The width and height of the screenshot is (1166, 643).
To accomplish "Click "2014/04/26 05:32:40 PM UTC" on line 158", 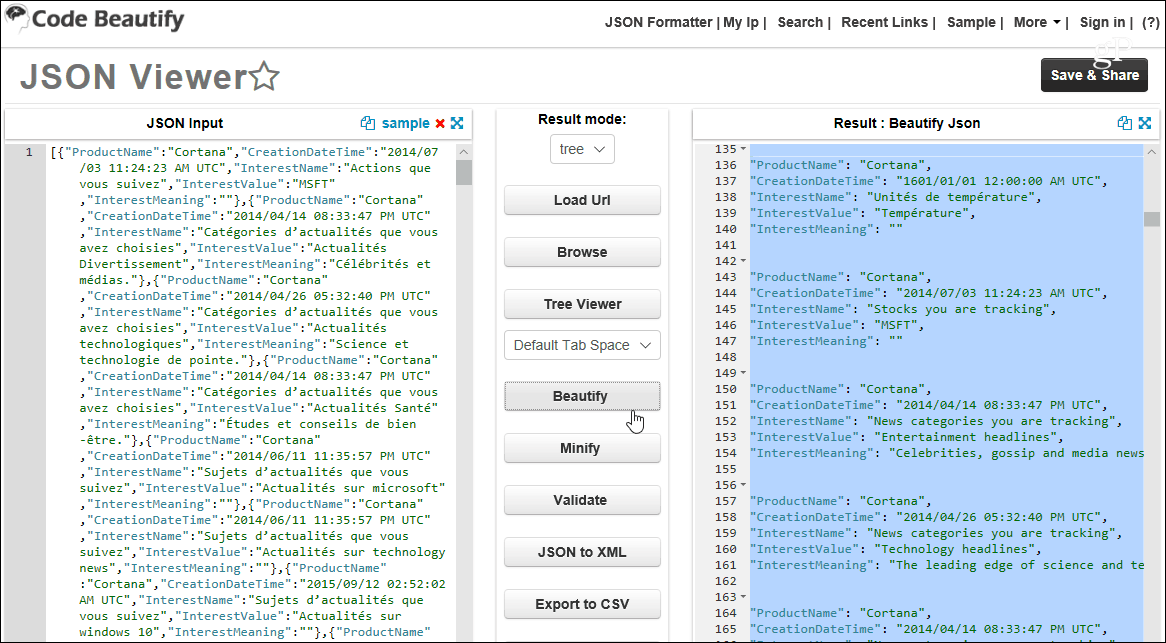I will [x=999, y=517].
